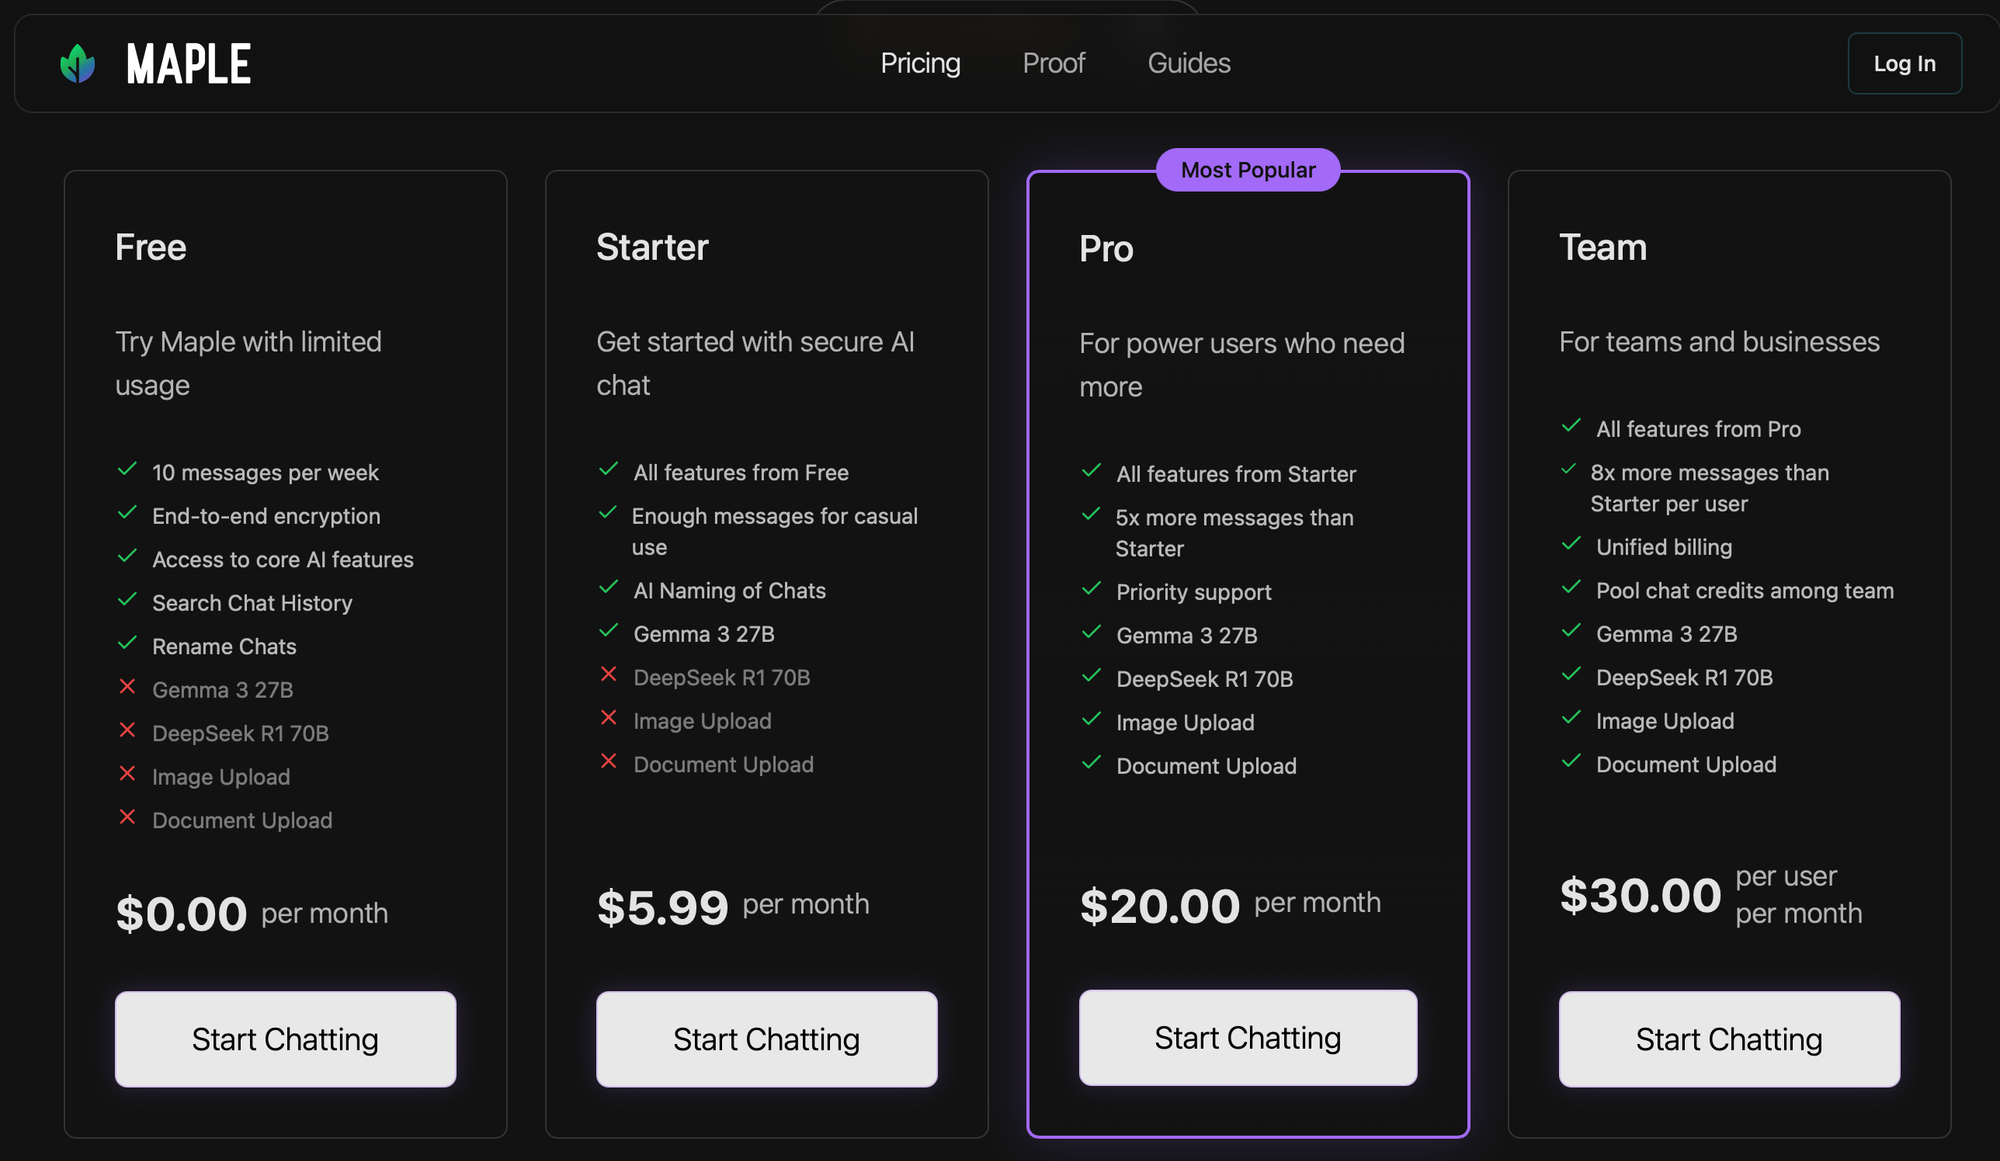Go to the Proof navigation tab
Image resolution: width=2000 pixels, height=1161 pixels.
point(1053,63)
